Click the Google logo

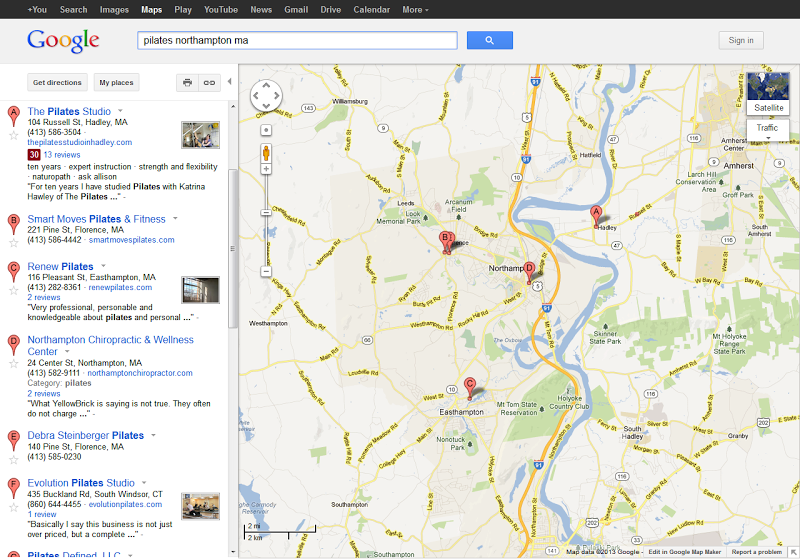click(x=63, y=41)
